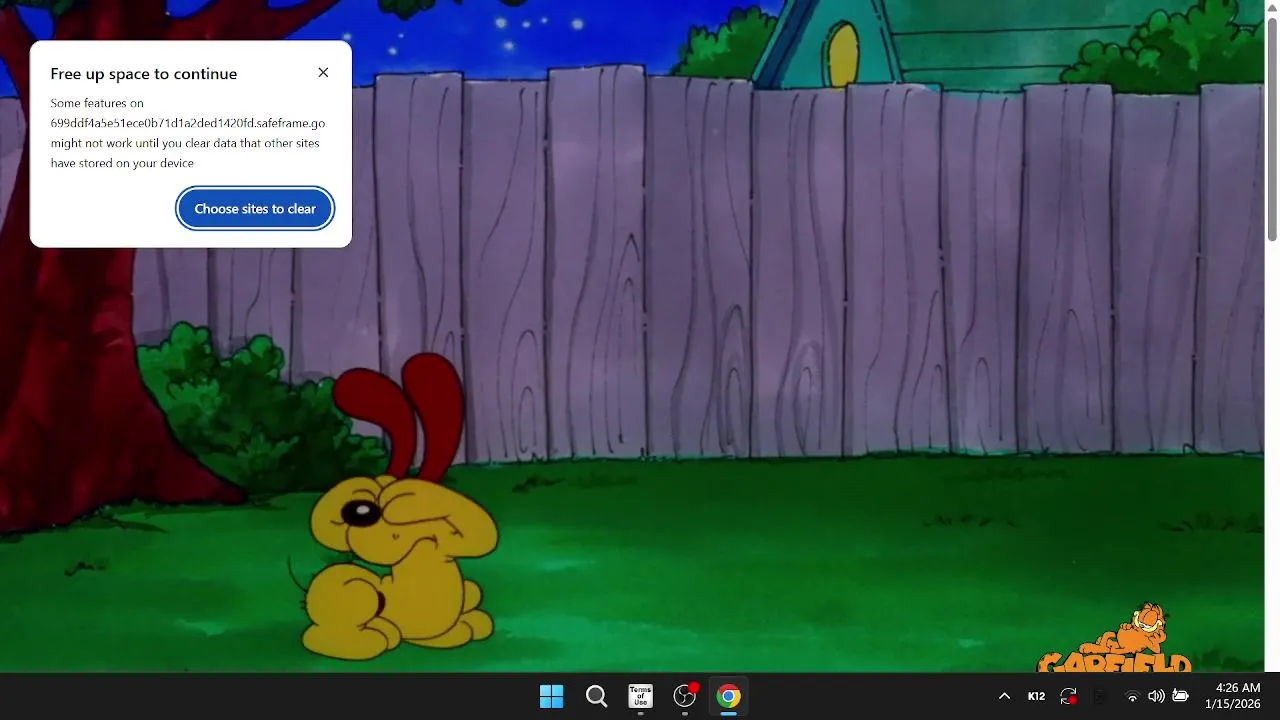
Task: Switch to Google Chrome in taskbar
Action: click(x=729, y=696)
